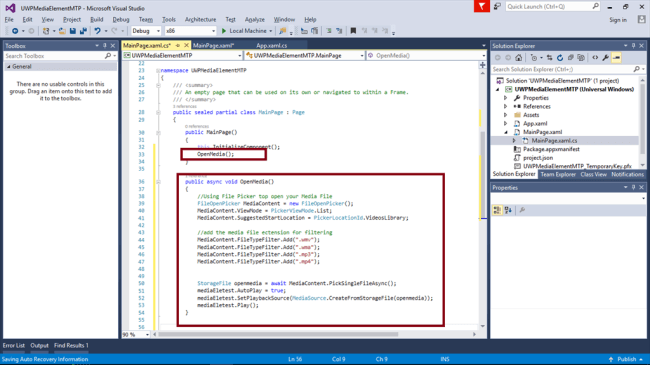Image resolution: width=650 pixels, height=365 pixels.
Task: Collapse the MainPage.xaml node in Solution Explorer
Action: click(506, 132)
